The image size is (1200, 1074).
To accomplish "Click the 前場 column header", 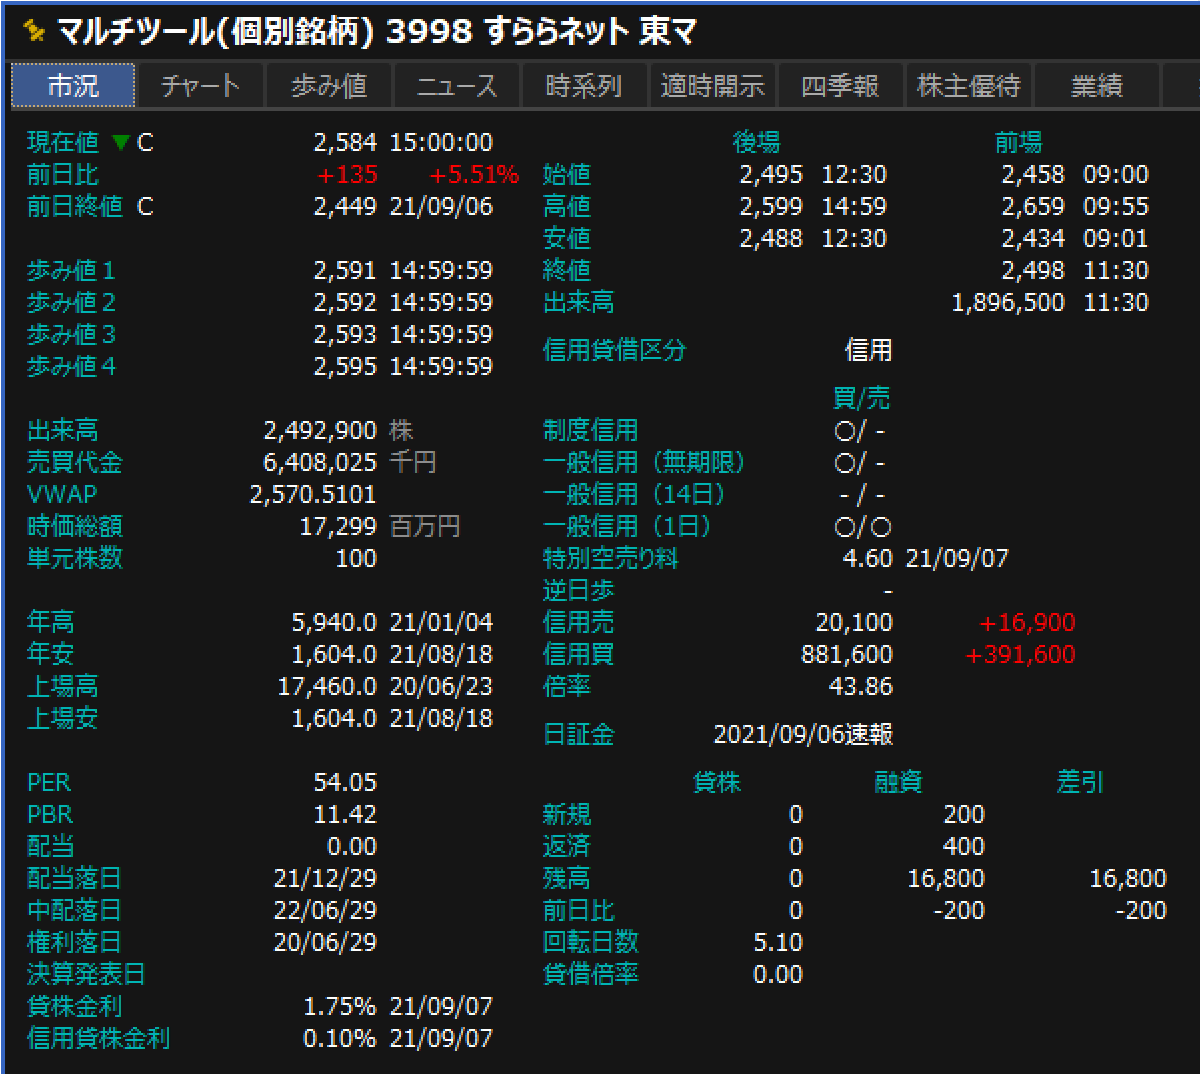I will pyautogui.click(x=1018, y=143).
